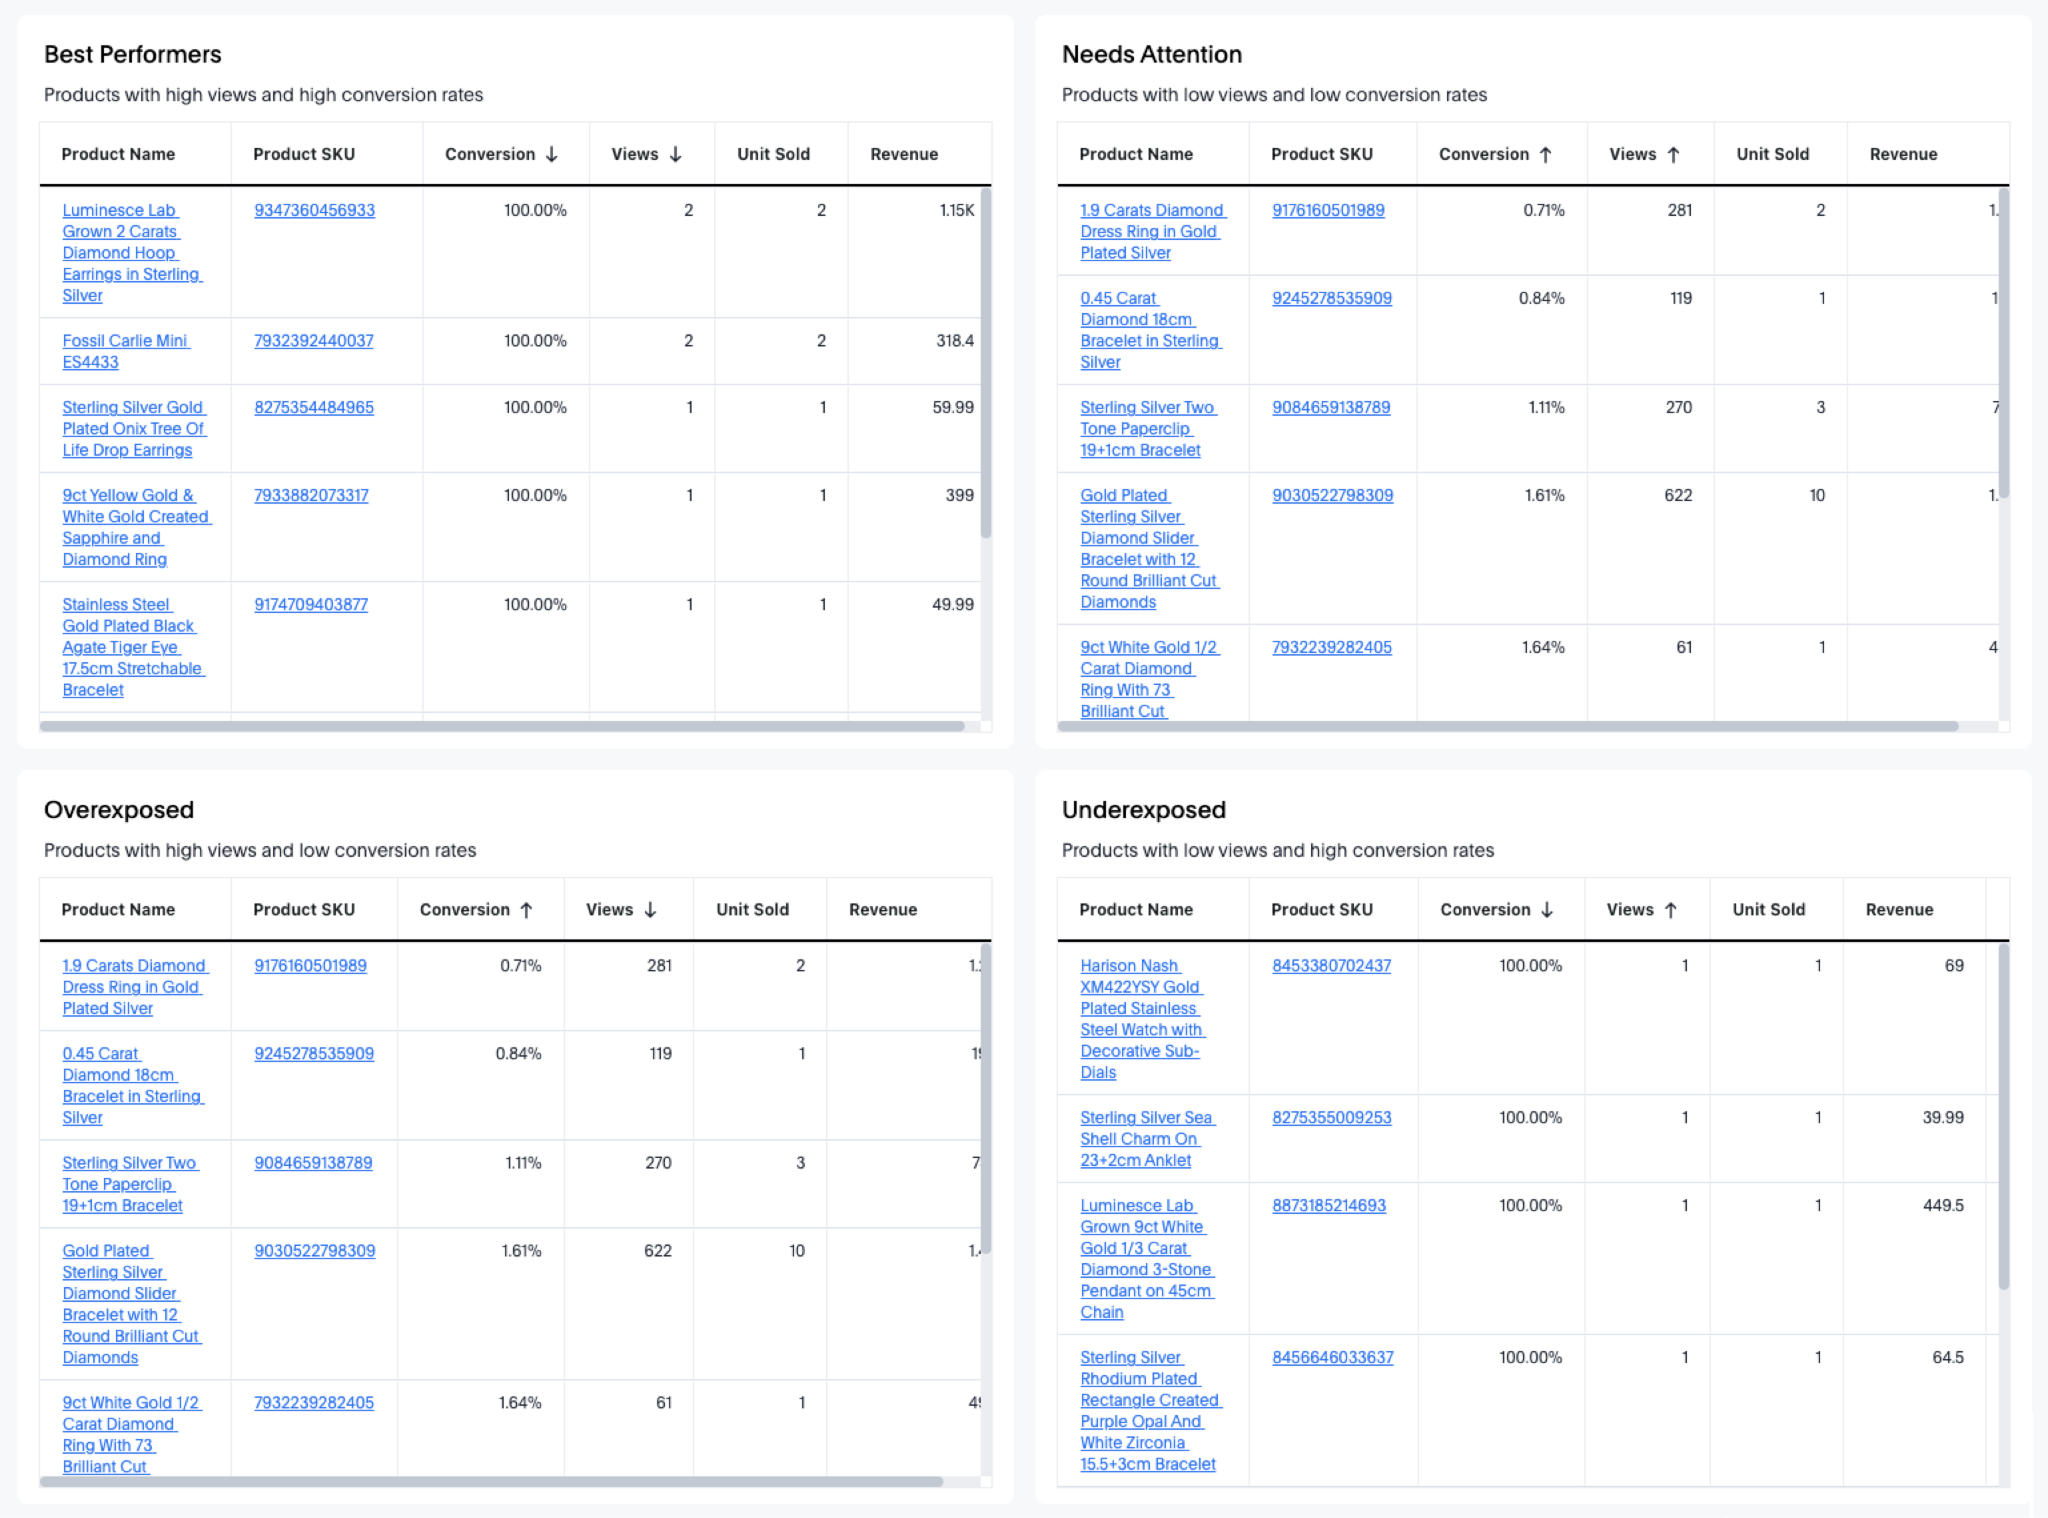Click Needs Attention horizontal scrollbar
This screenshot has width=2048, height=1518.
(x=1506, y=726)
